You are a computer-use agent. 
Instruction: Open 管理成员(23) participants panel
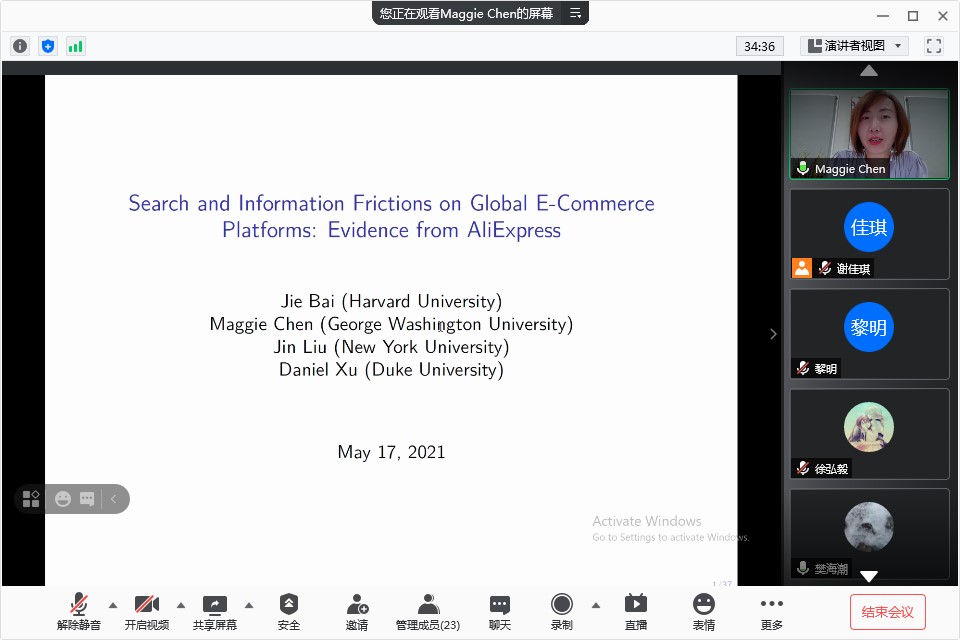(428, 611)
